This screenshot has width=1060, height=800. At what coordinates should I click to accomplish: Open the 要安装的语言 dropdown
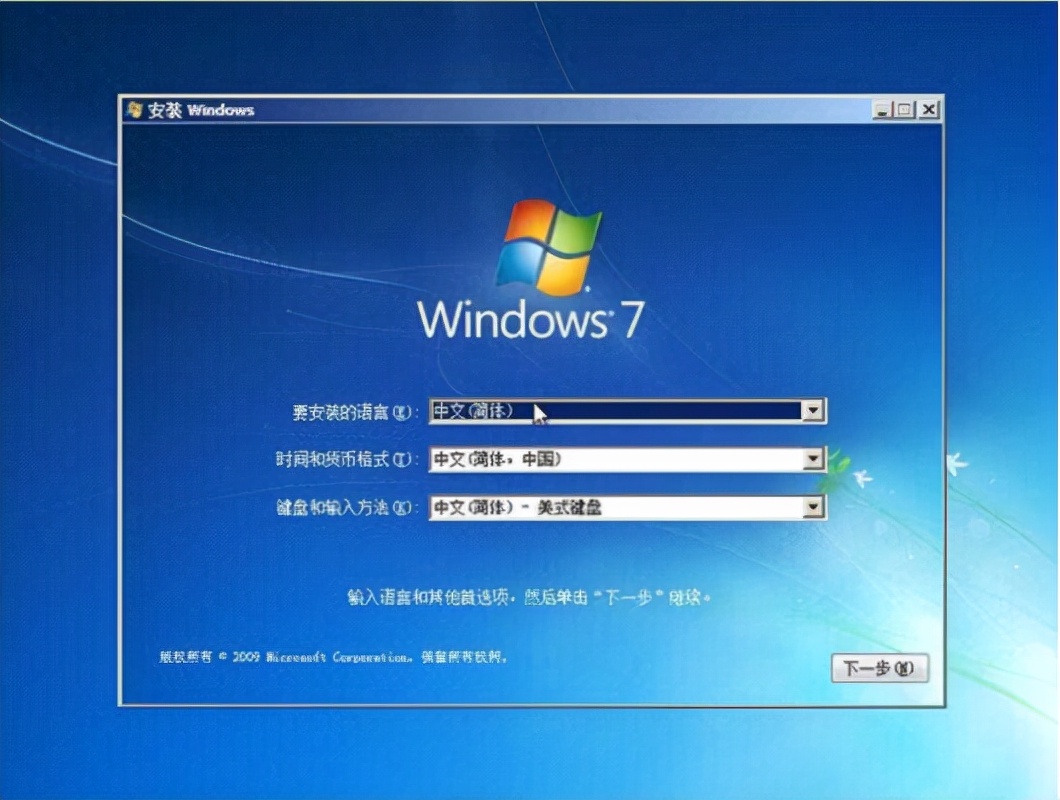[x=814, y=410]
